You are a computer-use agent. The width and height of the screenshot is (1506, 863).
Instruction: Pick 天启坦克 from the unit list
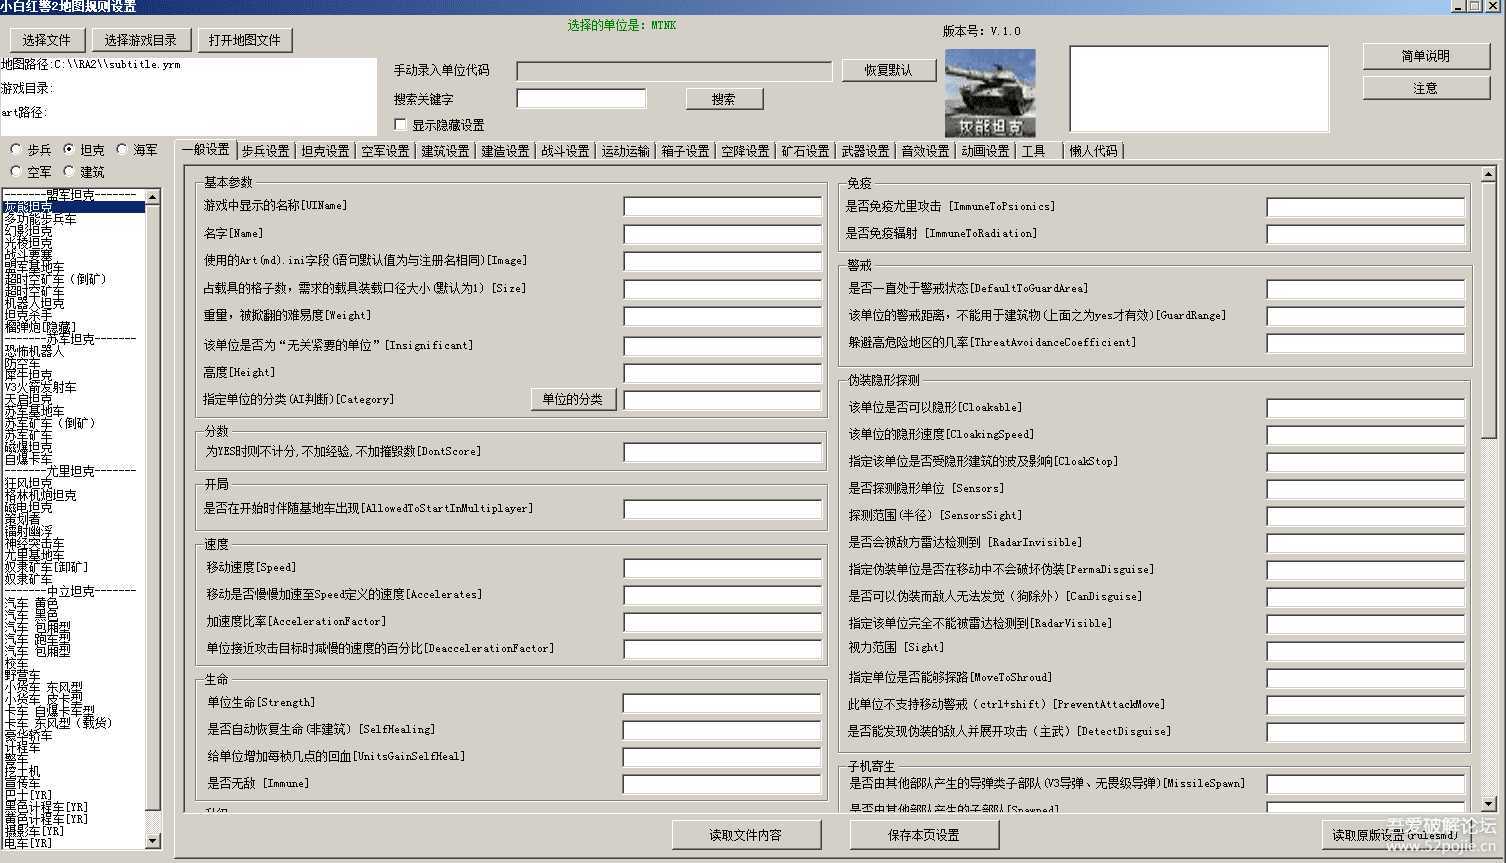pos(28,399)
